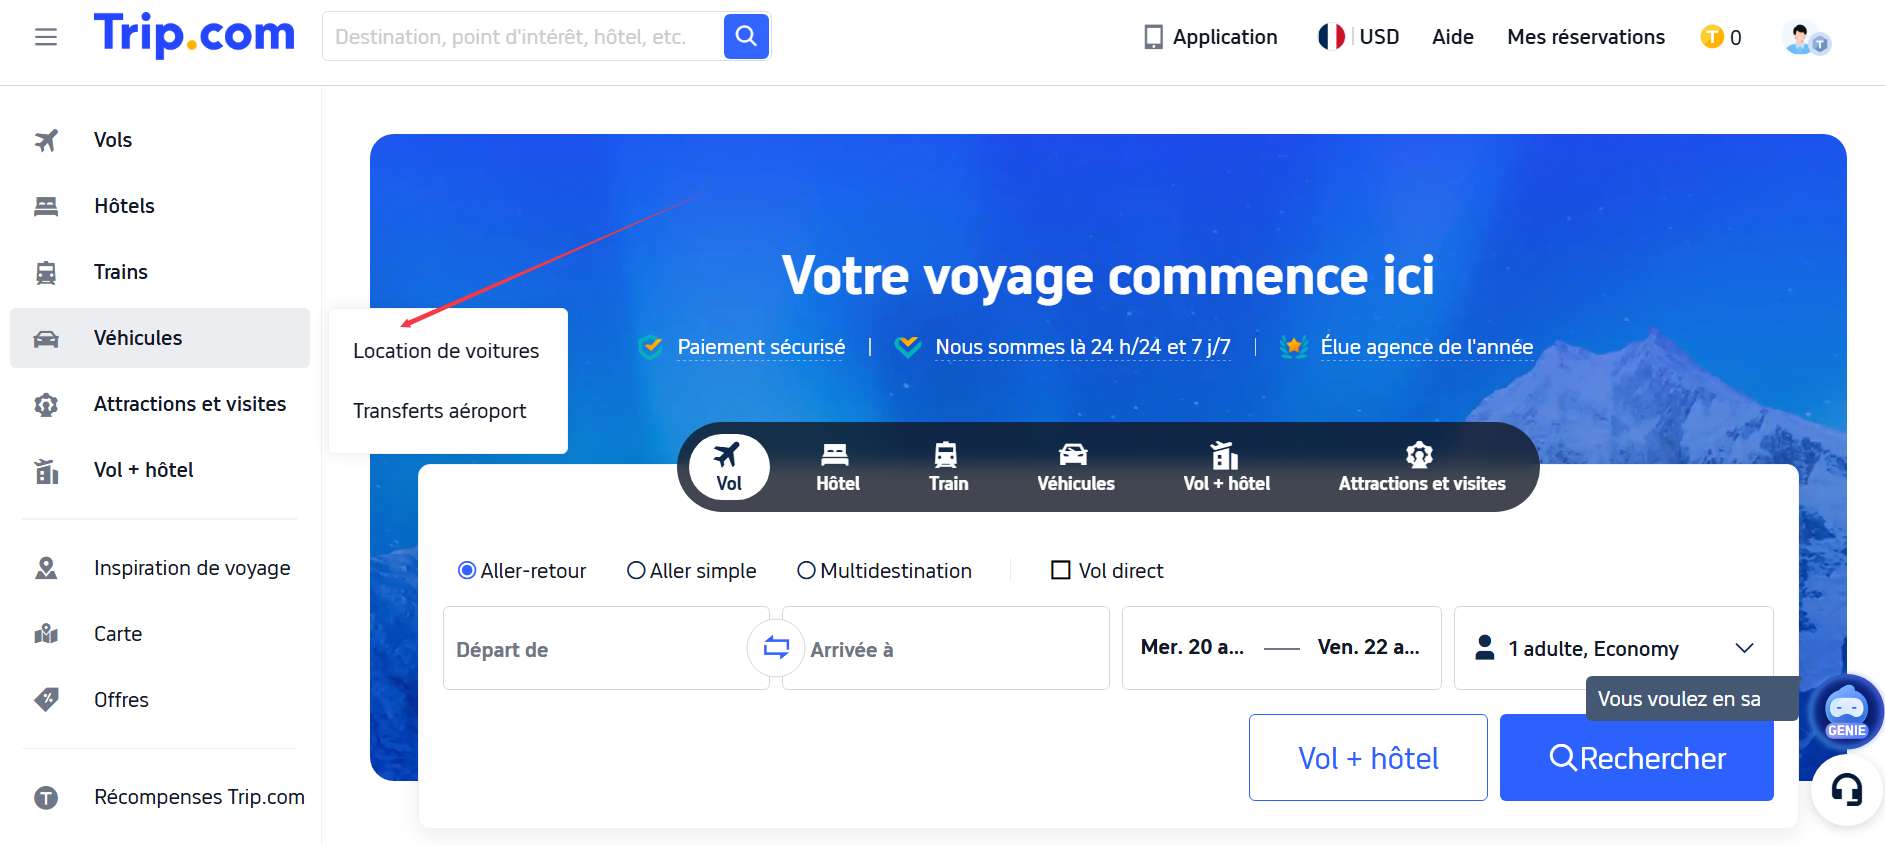Click the French flag language icon
The height and width of the screenshot is (845, 1885).
[x=1331, y=37]
